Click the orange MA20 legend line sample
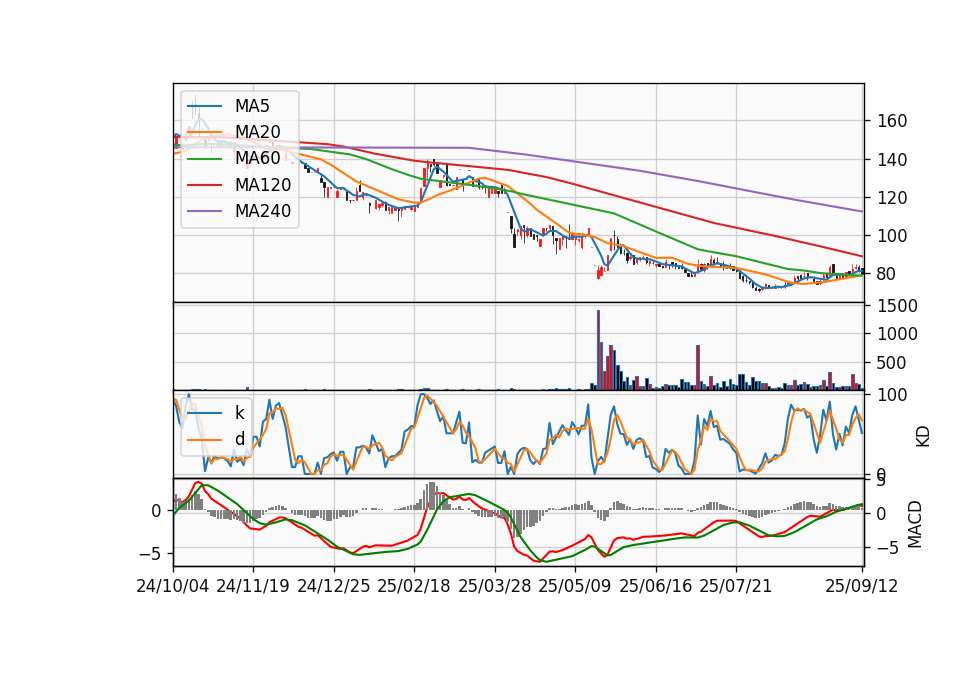 pyautogui.click(x=204, y=132)
